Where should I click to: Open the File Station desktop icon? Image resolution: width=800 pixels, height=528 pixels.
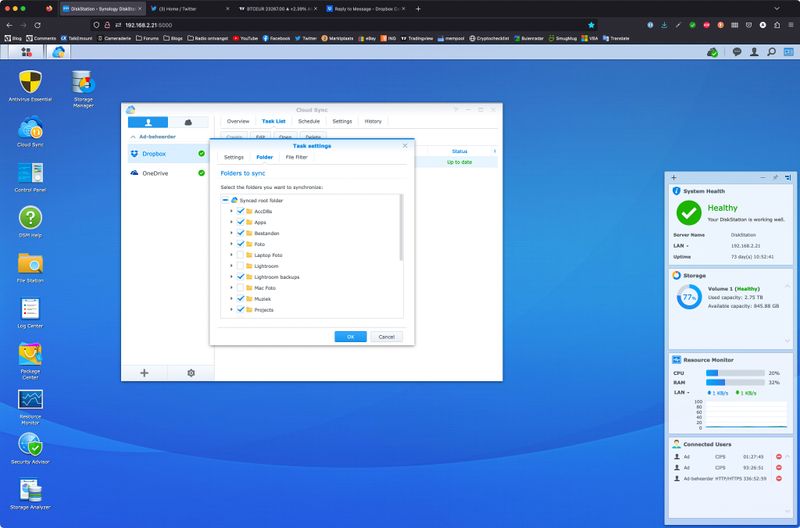pos(30,263)
